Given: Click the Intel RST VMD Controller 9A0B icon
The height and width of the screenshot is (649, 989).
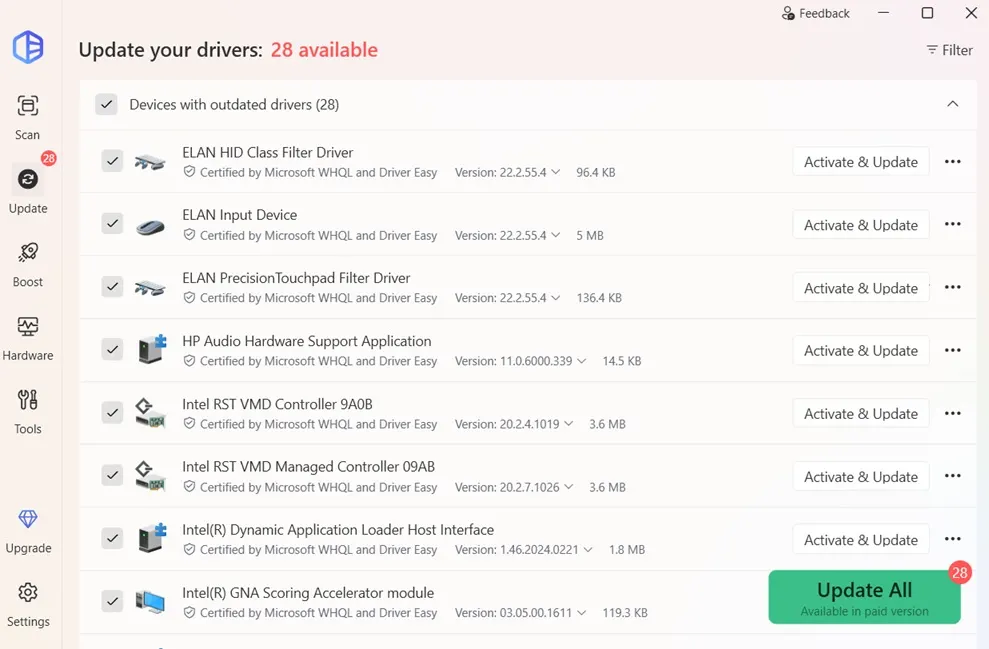Looking at the screenshot, I should pyautogui.click(x=150, y=412).
